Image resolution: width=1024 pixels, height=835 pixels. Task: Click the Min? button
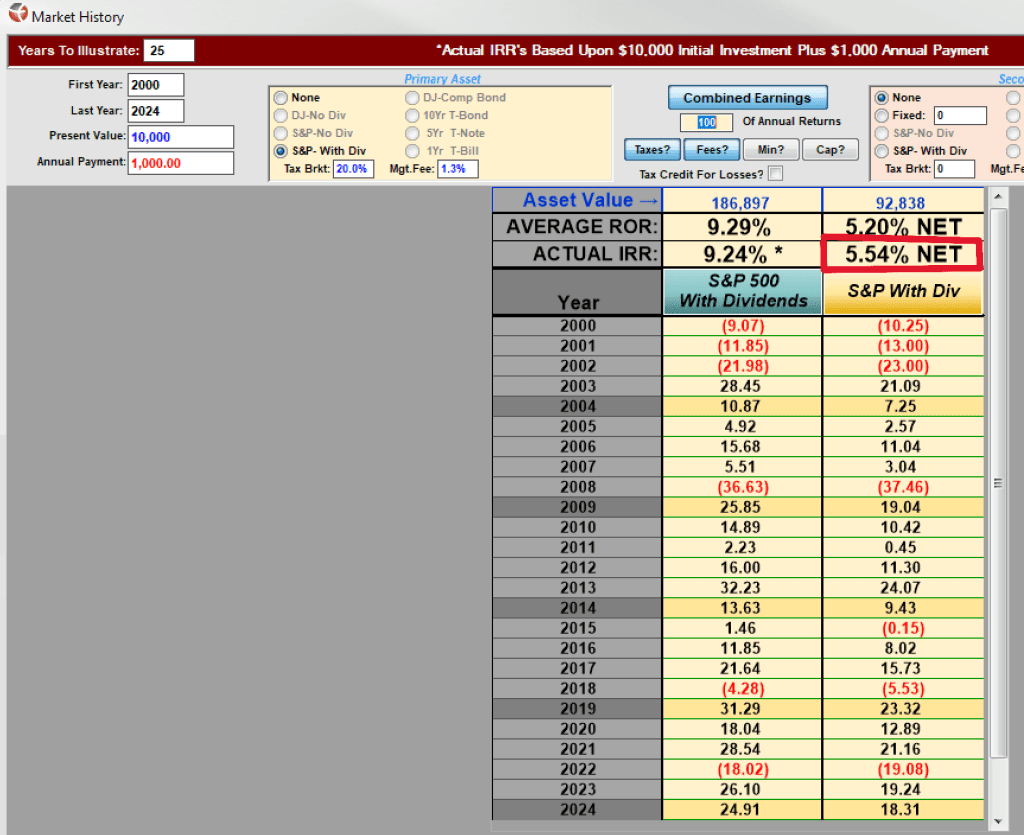771,150
